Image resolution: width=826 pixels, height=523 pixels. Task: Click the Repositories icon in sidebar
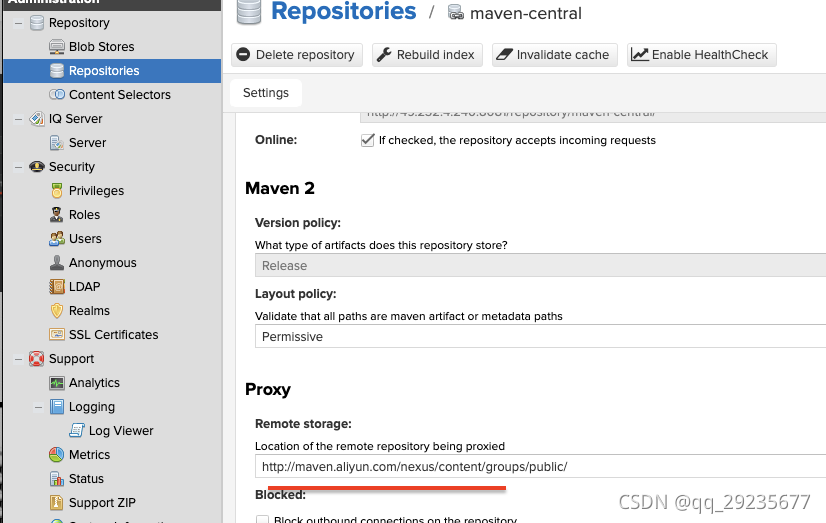click(x=57, y=71)
